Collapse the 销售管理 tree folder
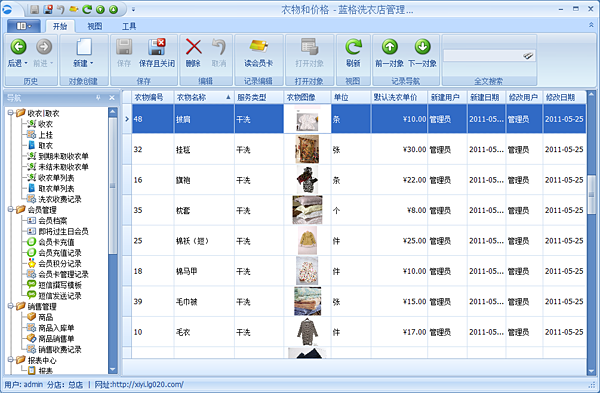 (11, 306)
